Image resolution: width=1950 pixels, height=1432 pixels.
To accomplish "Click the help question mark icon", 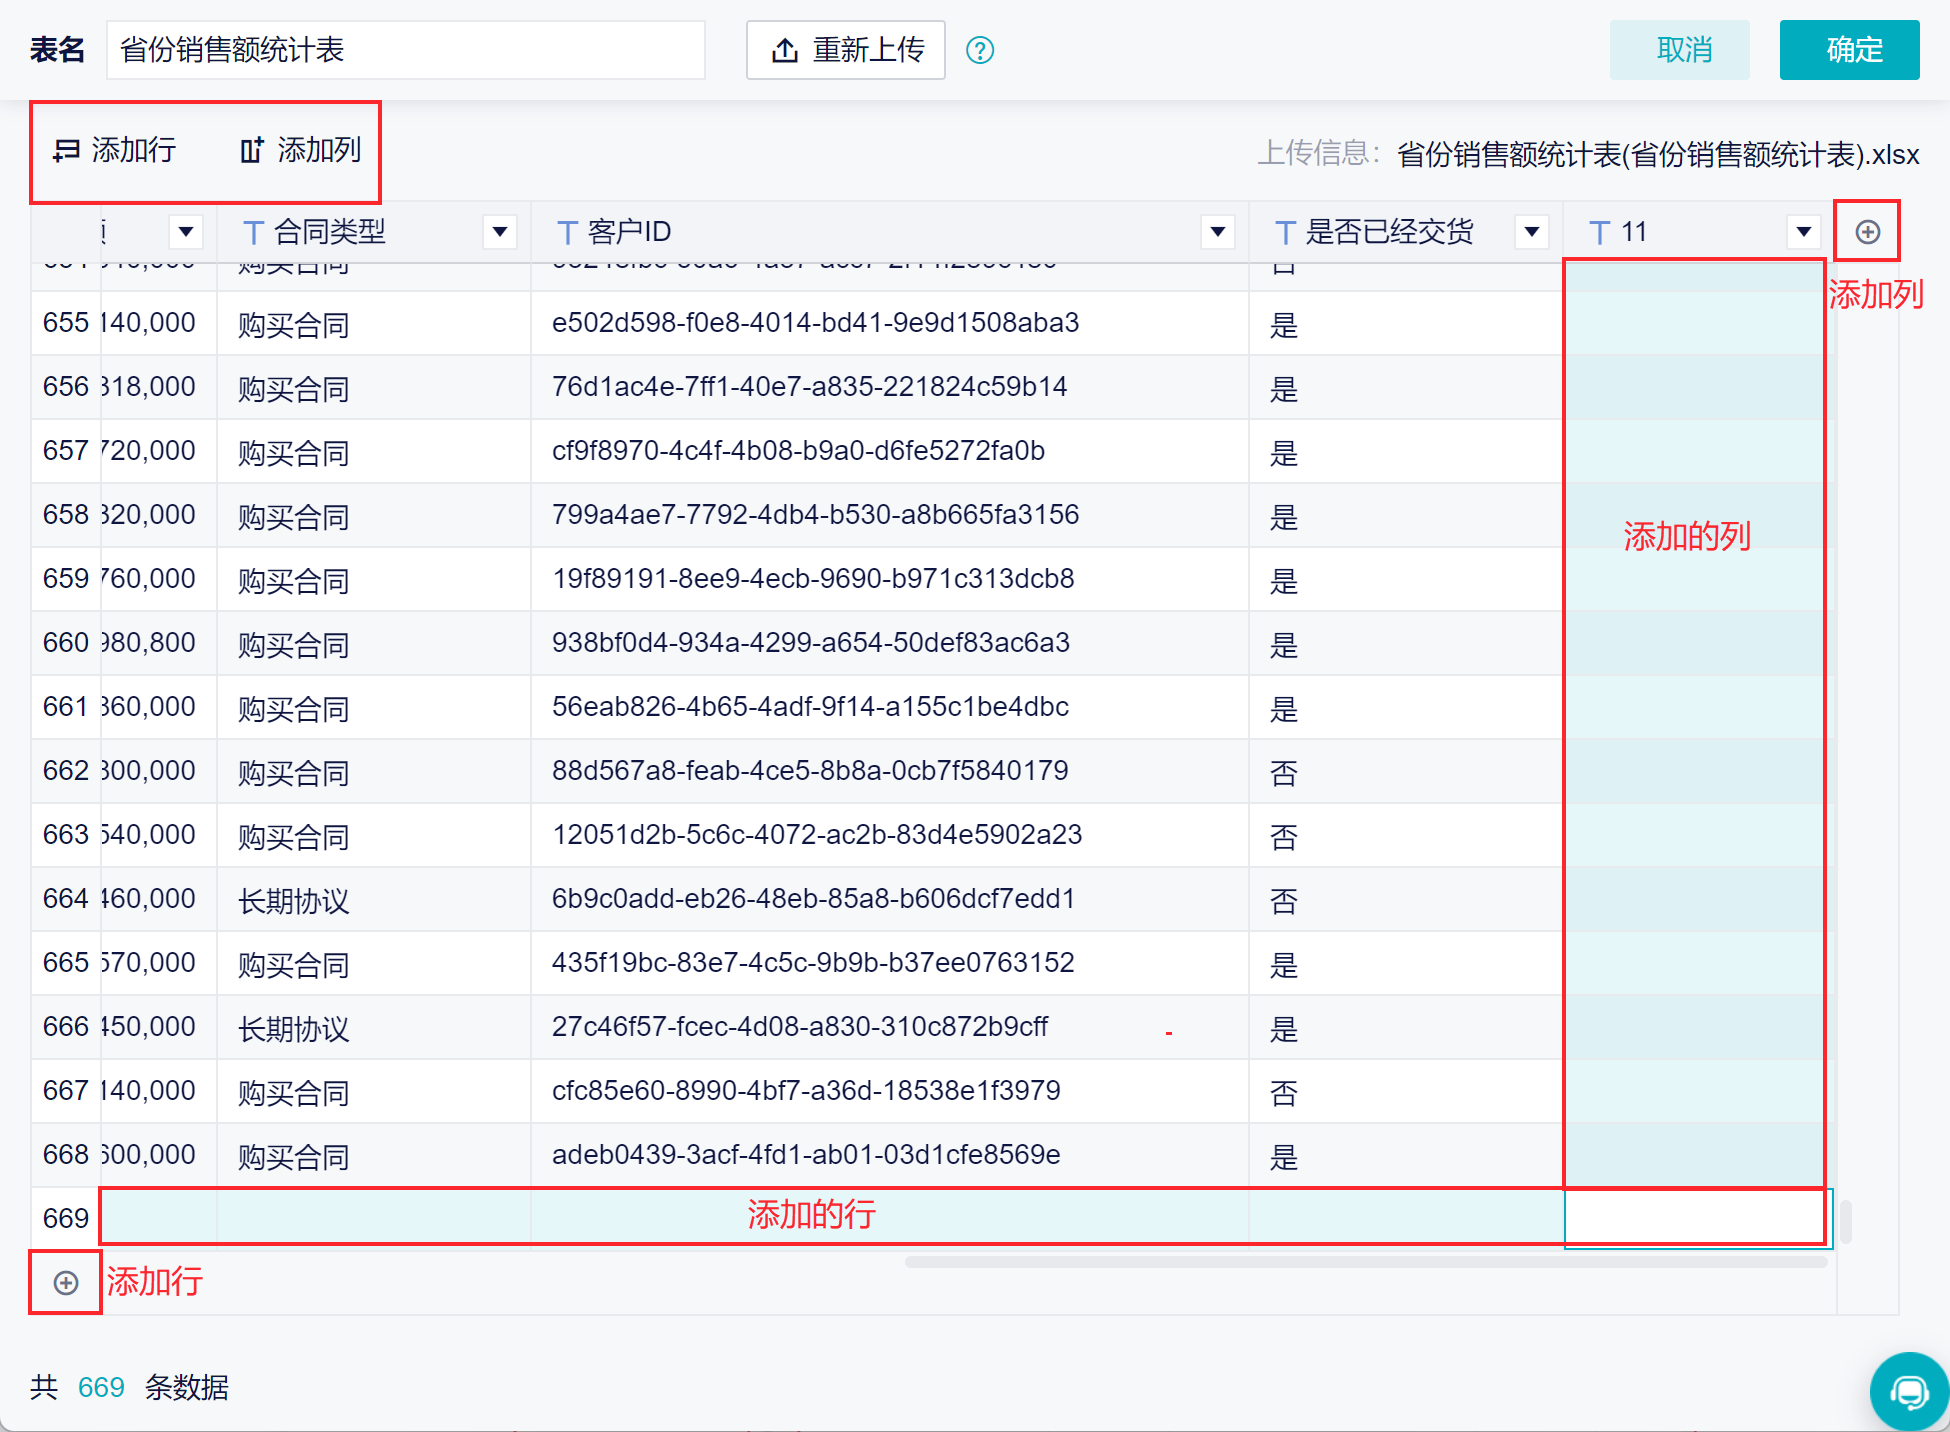I will pyautogui.click(x=980, y=50).
